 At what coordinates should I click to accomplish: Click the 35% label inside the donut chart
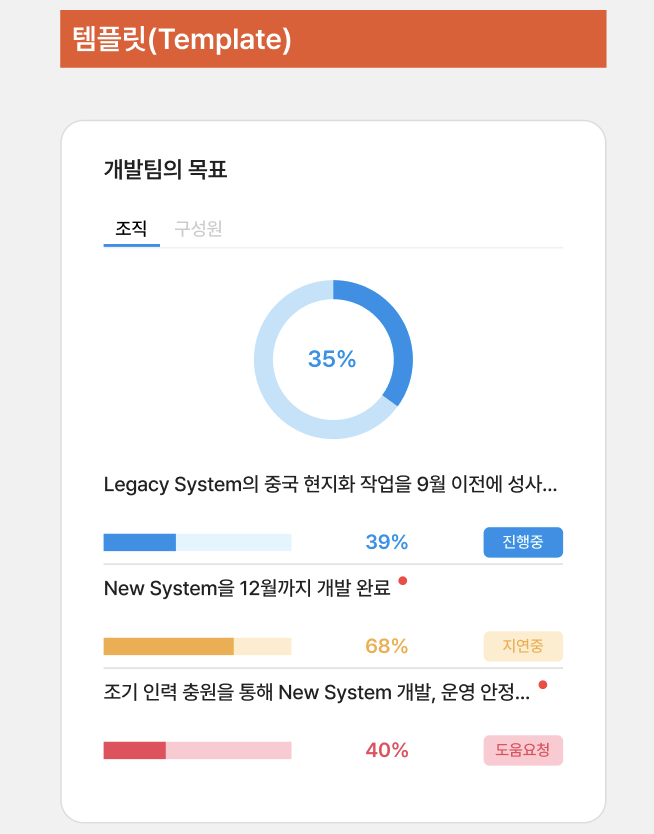[334, 359]
